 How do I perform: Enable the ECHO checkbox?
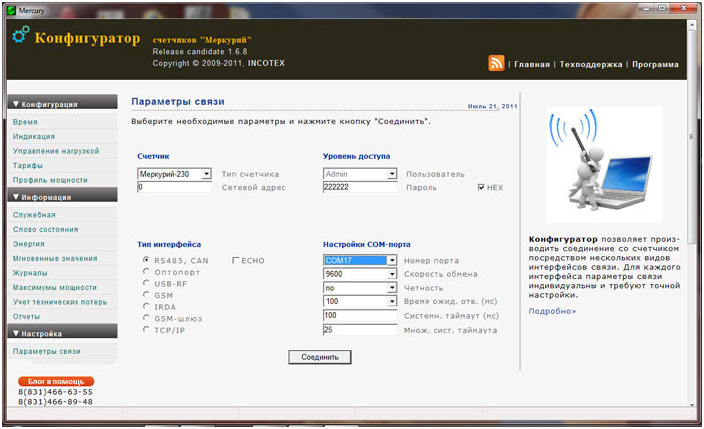pos(235,260)
